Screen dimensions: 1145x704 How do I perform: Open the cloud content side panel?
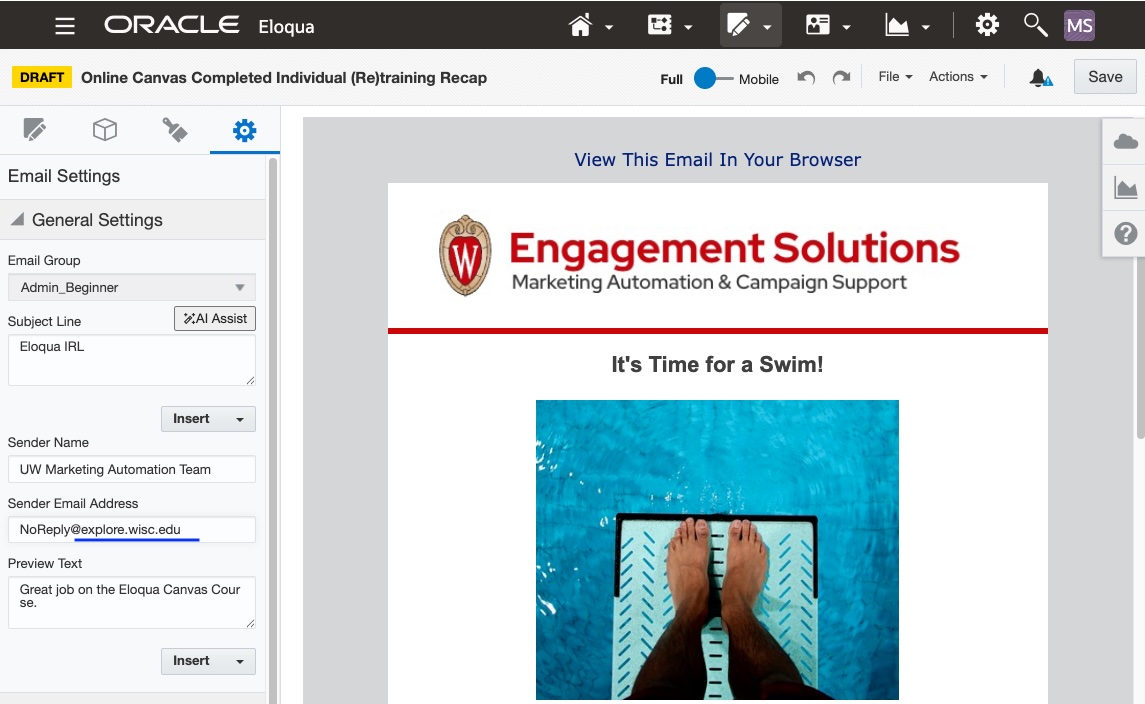[1125, 142]
